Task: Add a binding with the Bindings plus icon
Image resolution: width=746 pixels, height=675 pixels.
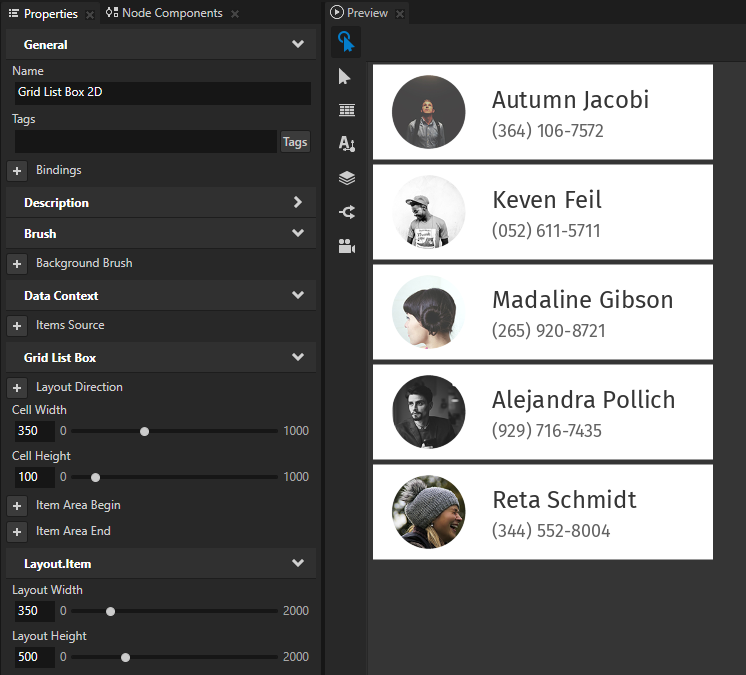Action: pos(17,171)
